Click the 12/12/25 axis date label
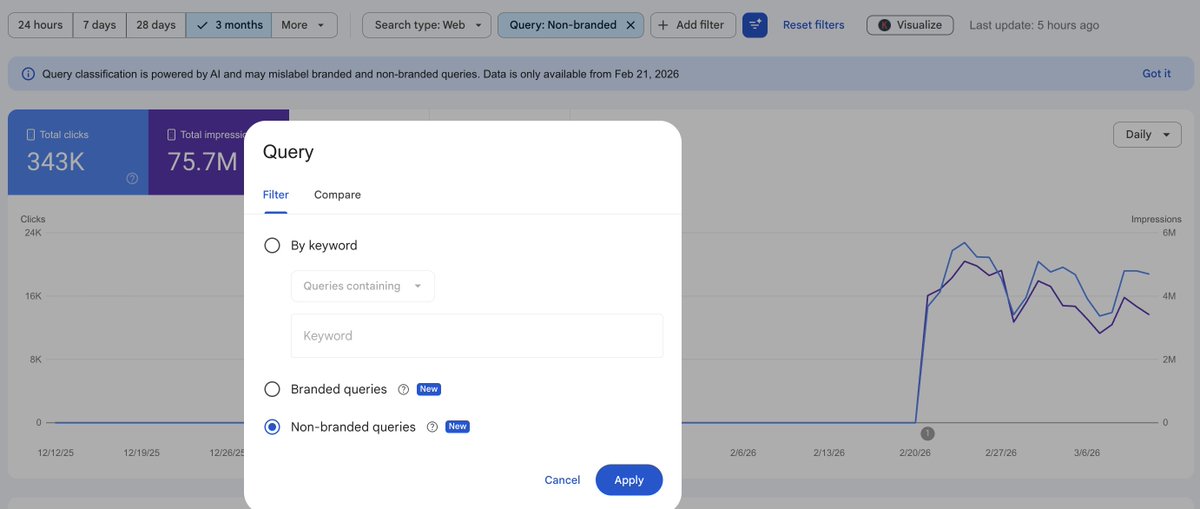The width and height of the screenshot is (1200, 509). (56, 452)
